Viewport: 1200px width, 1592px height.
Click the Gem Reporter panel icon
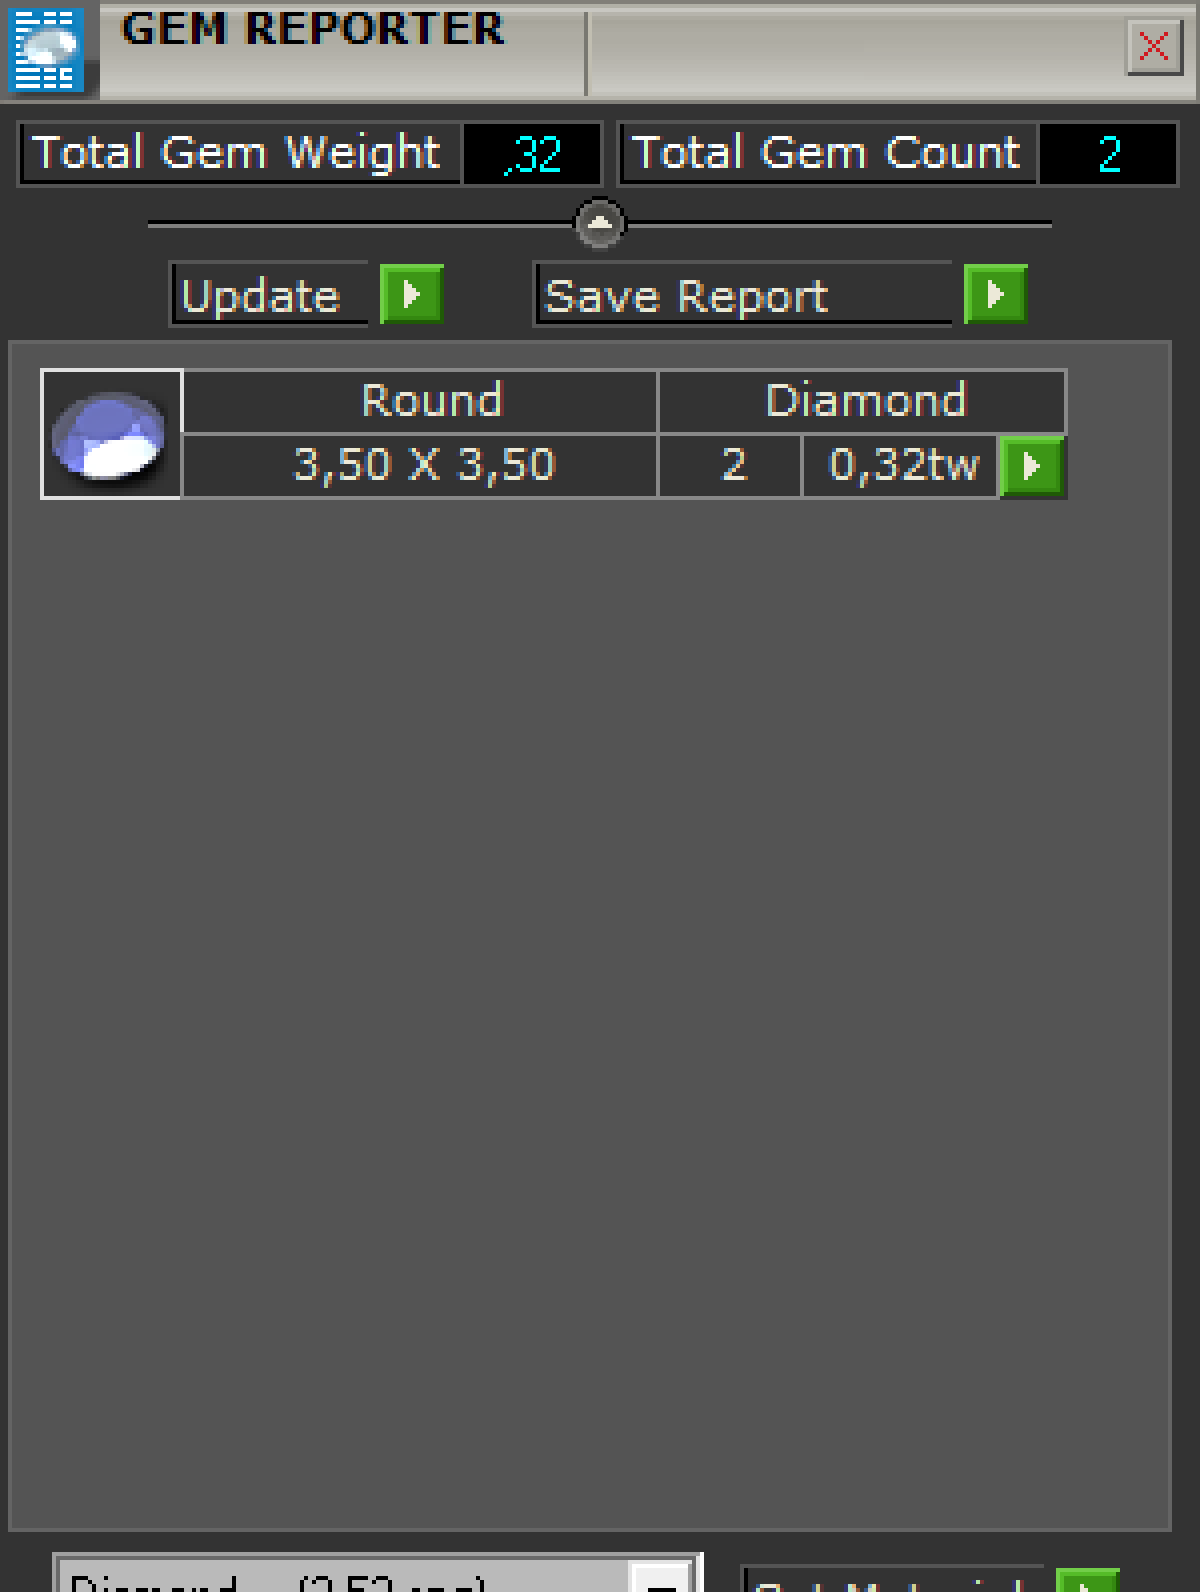click(47, 48)
